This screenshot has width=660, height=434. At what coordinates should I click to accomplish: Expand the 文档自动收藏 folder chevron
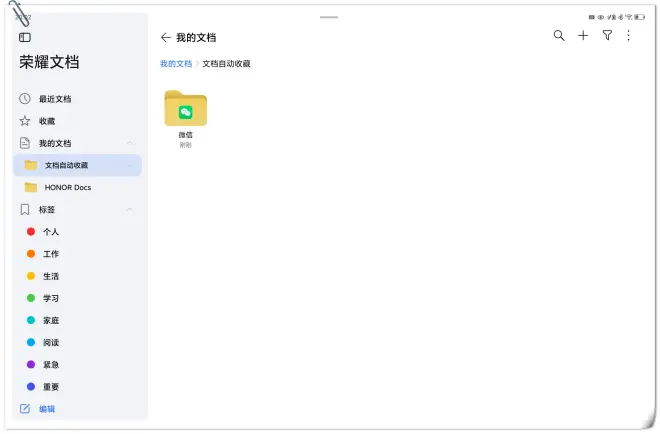pyautogui.click(x=130, y=166)
